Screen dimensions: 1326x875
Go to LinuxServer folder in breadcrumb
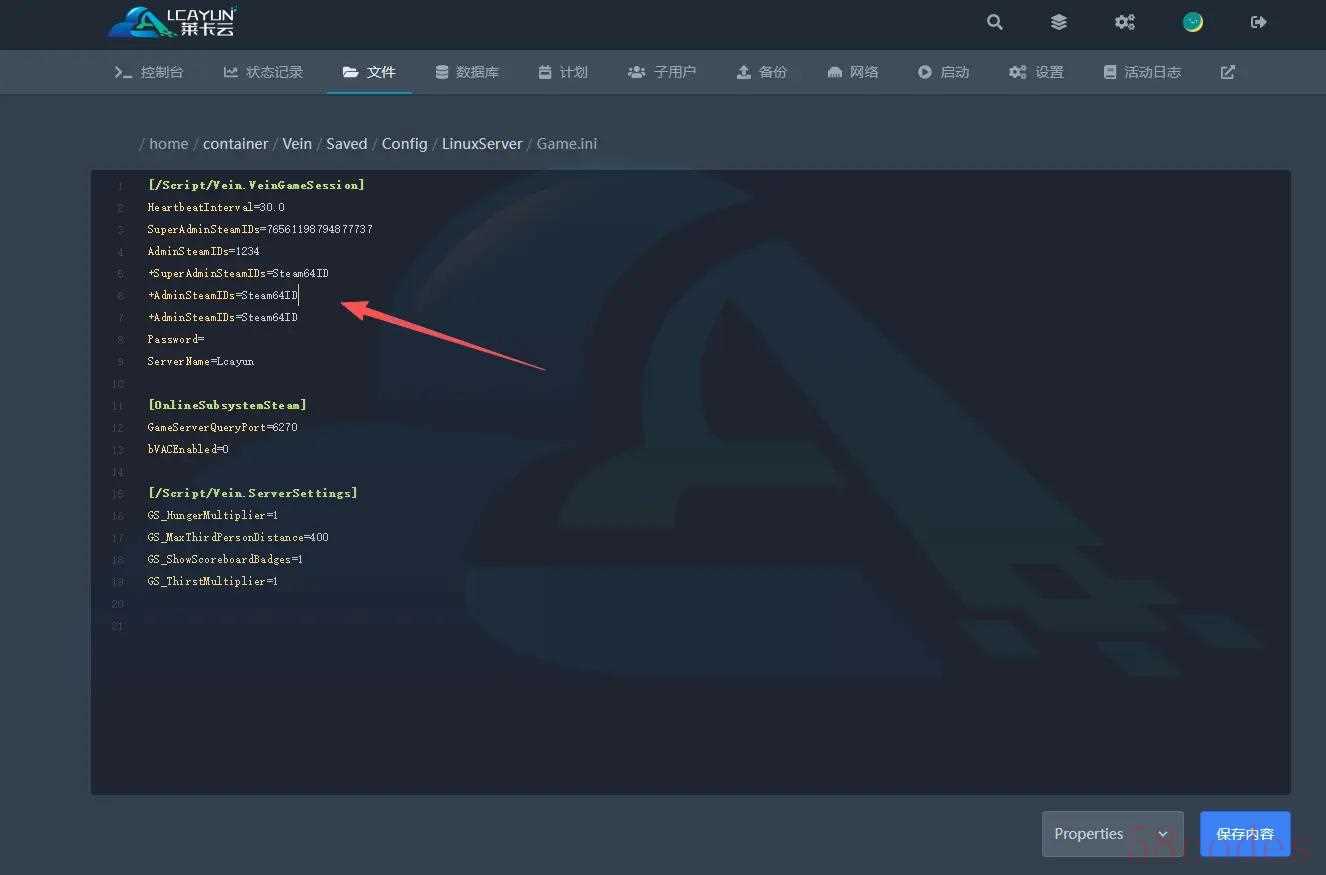click(482, 144)
